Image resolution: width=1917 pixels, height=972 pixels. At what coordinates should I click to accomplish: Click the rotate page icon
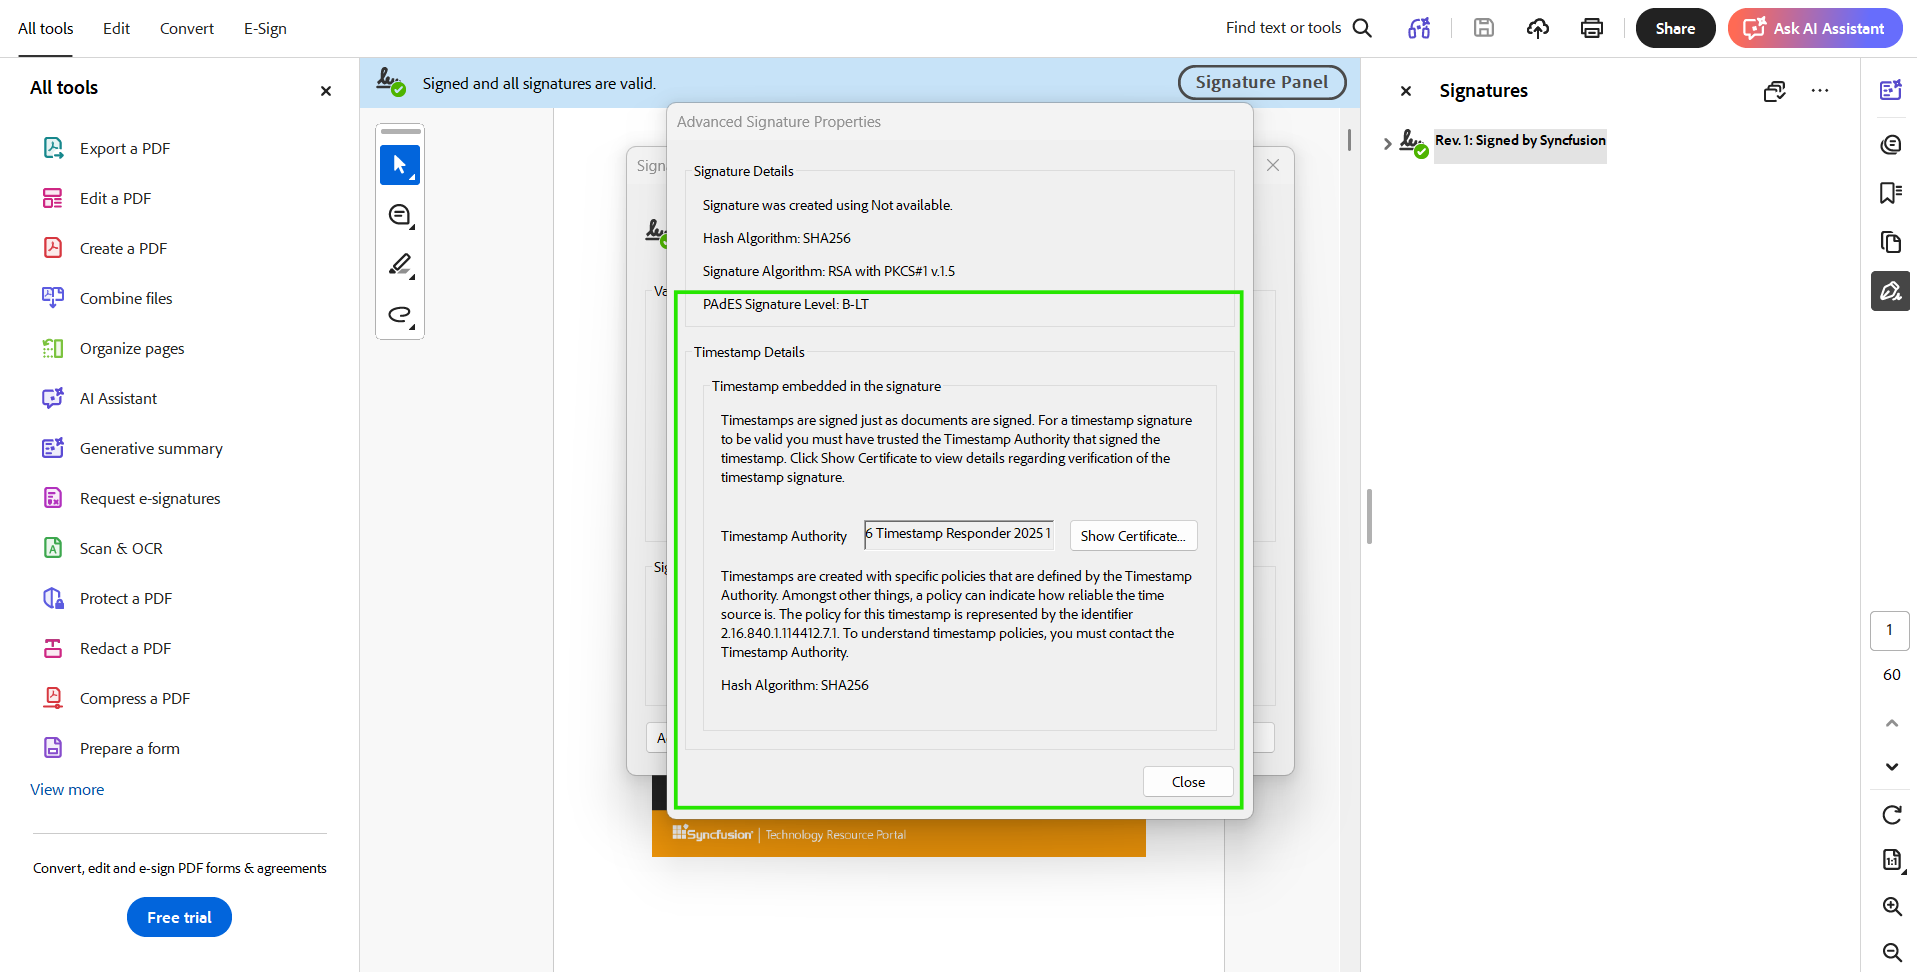point(1892,815)
